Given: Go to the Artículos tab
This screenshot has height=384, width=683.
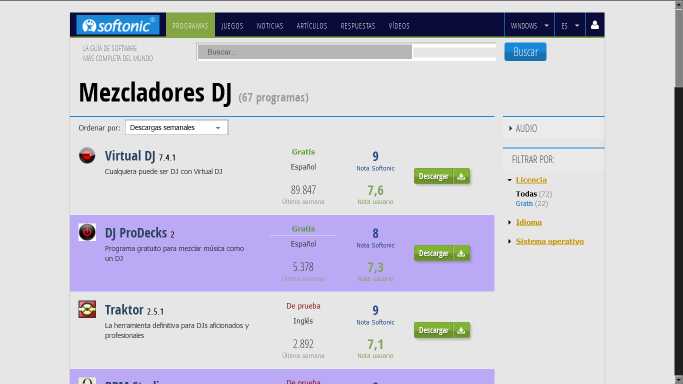Looking at the screenshot, I should click(x=312, y=26).
